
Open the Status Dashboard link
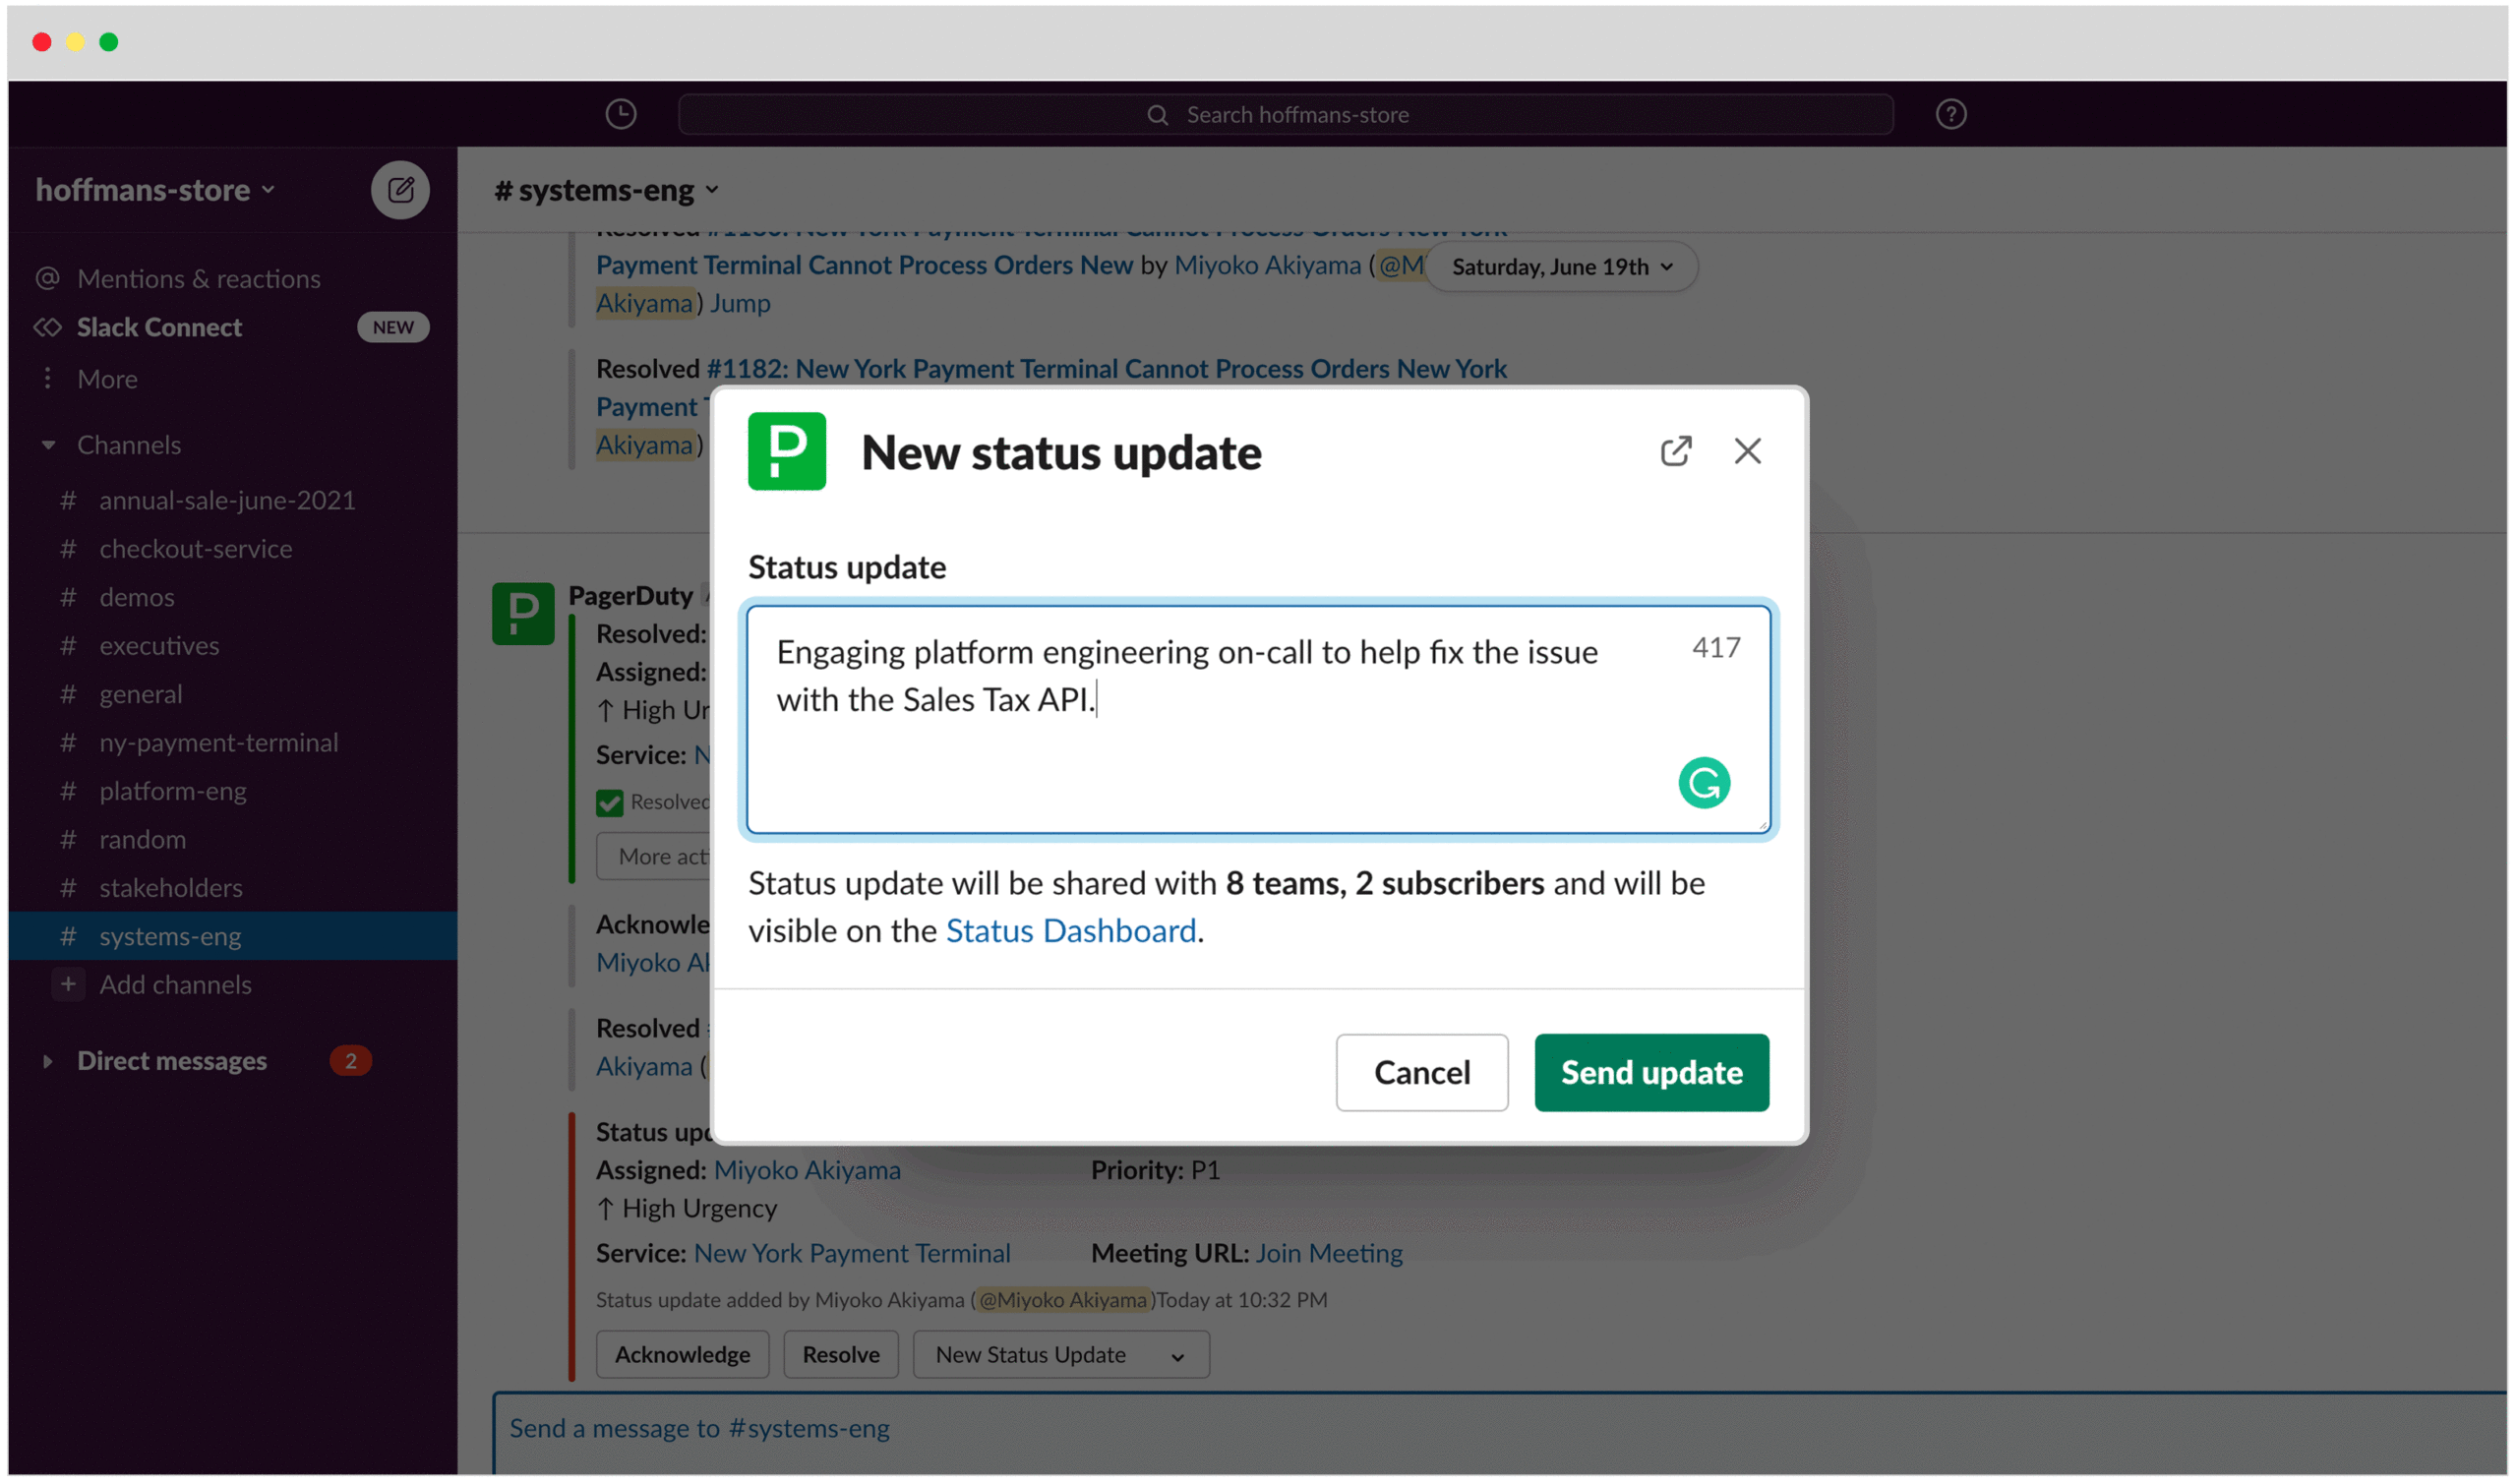pyautogui.click(x=1071, y=930)
